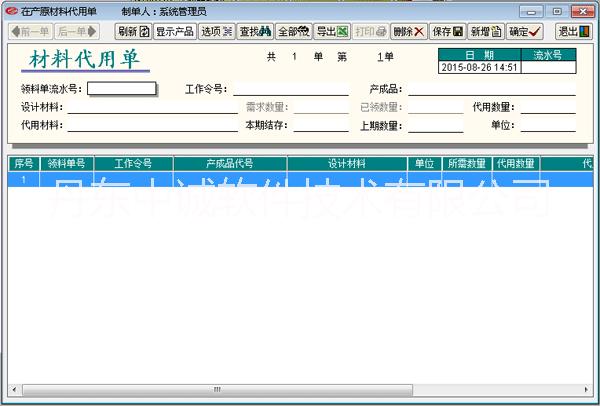
Task: Exit the window with 退出 button
Action: (574, 31)
